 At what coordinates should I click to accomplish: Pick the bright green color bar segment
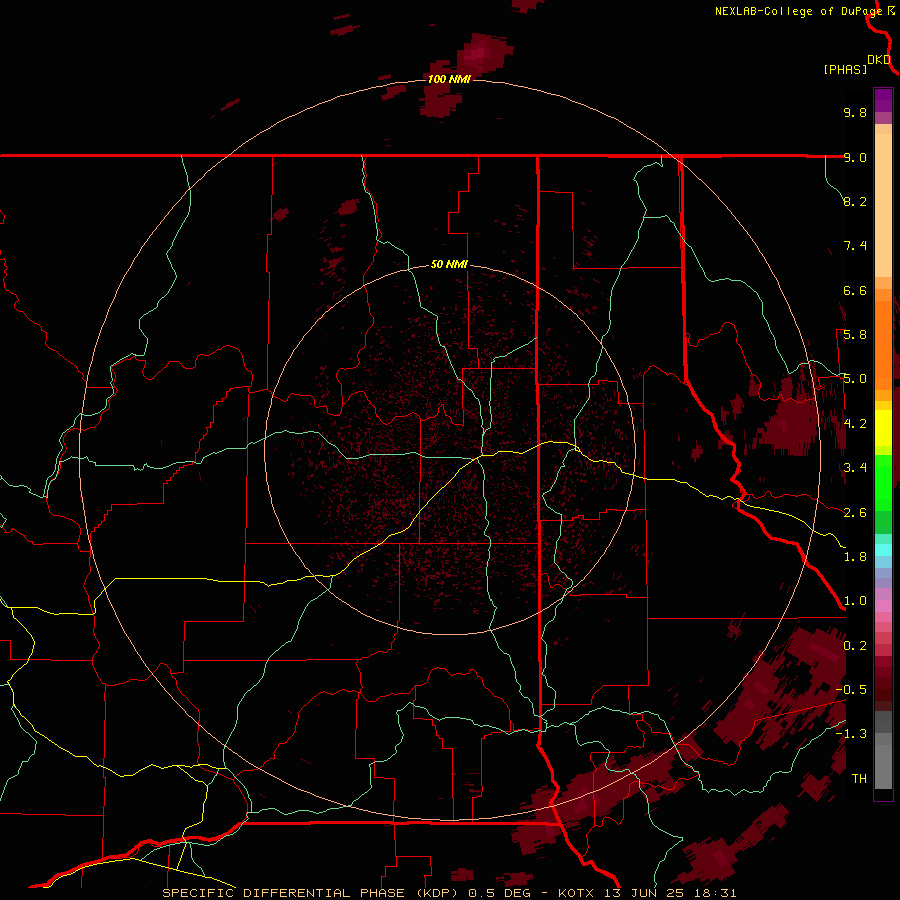point(883,481)
